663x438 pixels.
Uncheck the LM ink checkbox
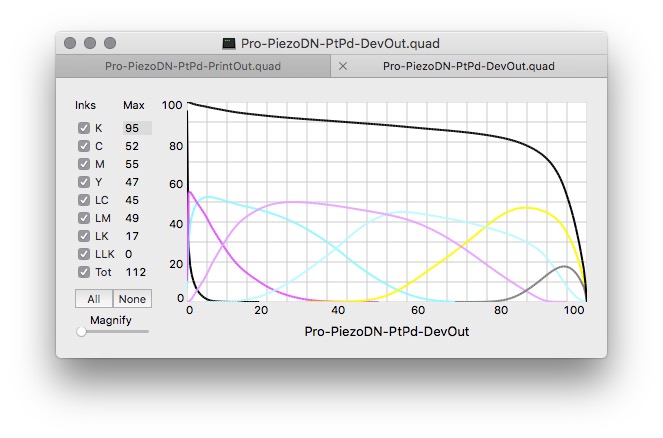point(84,218)
